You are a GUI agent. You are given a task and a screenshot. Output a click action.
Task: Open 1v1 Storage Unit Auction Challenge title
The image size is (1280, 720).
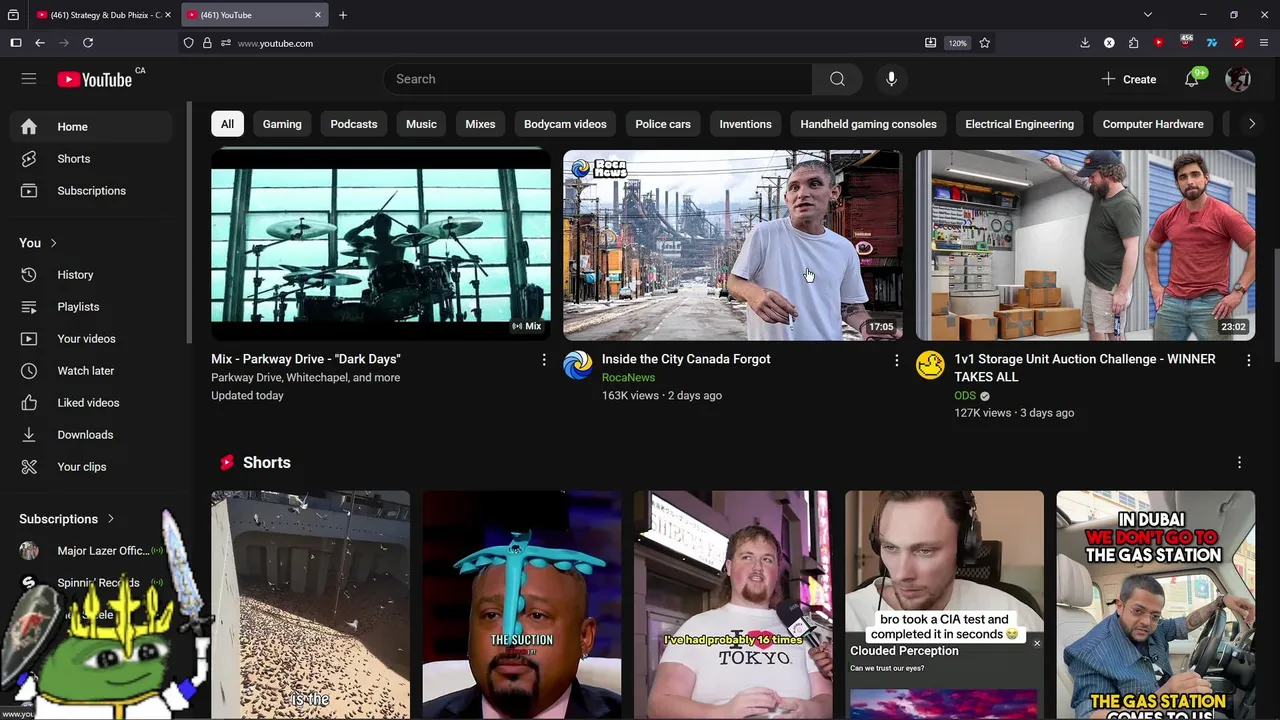click(1085, 368)
